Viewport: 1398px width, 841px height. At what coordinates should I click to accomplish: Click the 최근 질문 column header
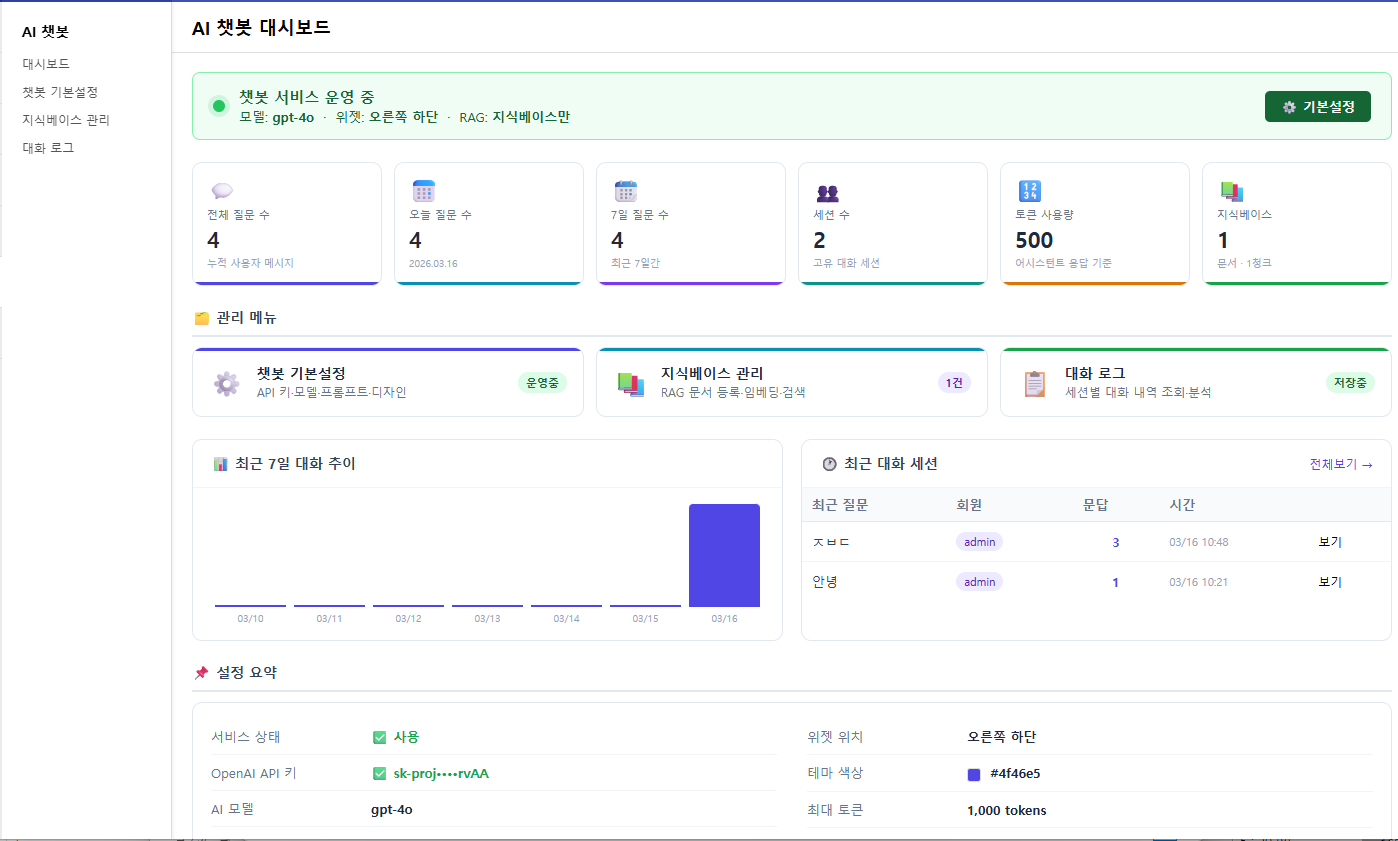[840, 505]
